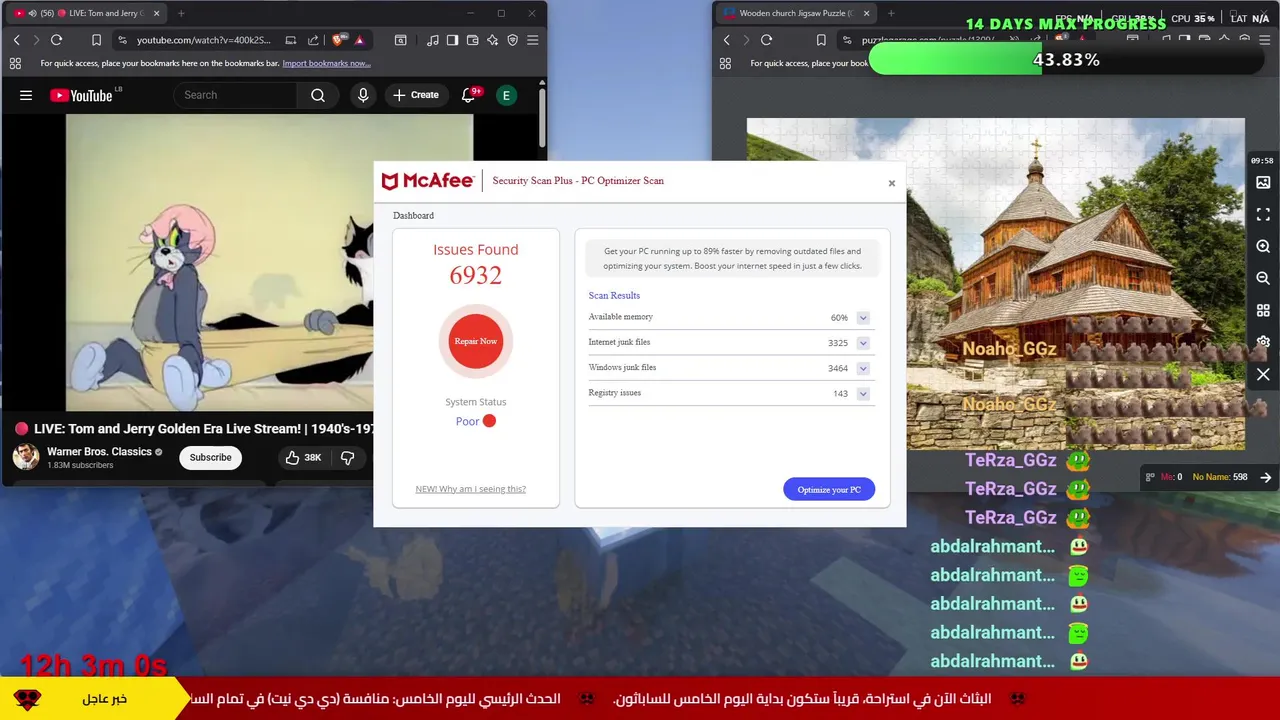1280x720 pixels.
Task: Open the Dashboard item in McAfee
Action: [413, 216]
